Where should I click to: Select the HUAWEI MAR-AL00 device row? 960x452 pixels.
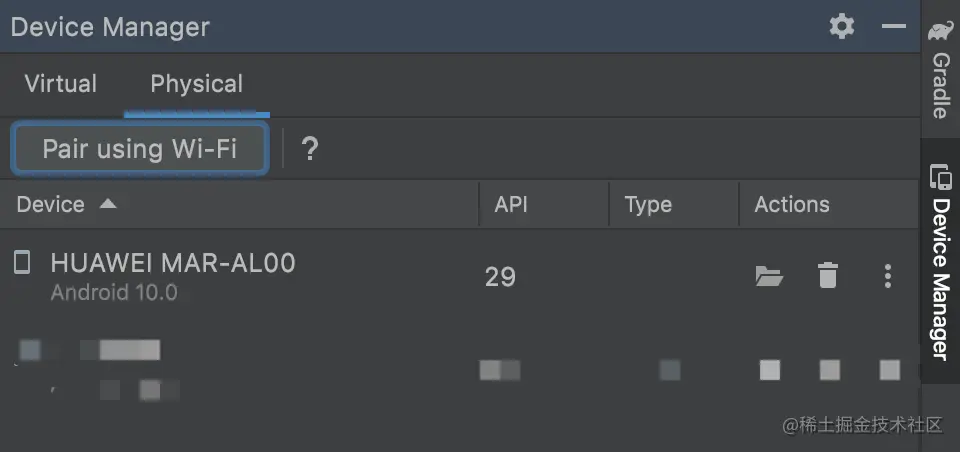pyautogui.click(x=459, y=277)
